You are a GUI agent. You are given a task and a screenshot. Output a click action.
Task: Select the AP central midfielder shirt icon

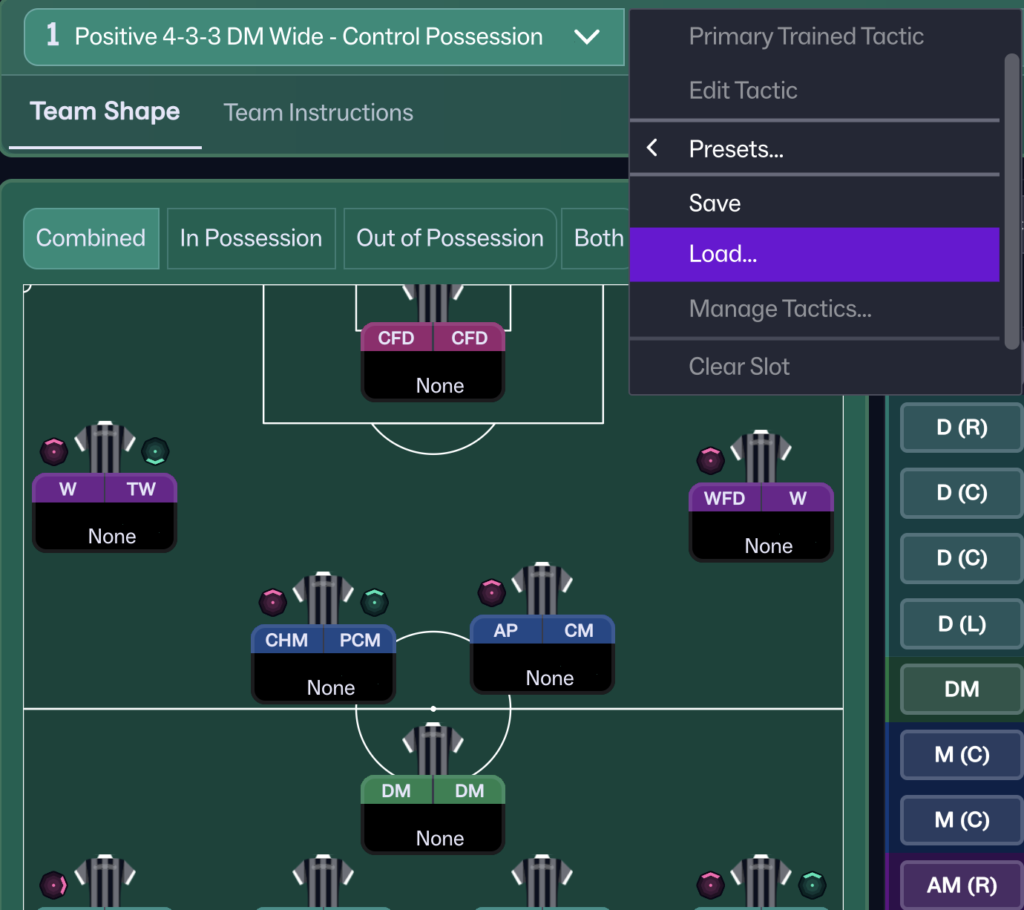[x=542, y=591]
